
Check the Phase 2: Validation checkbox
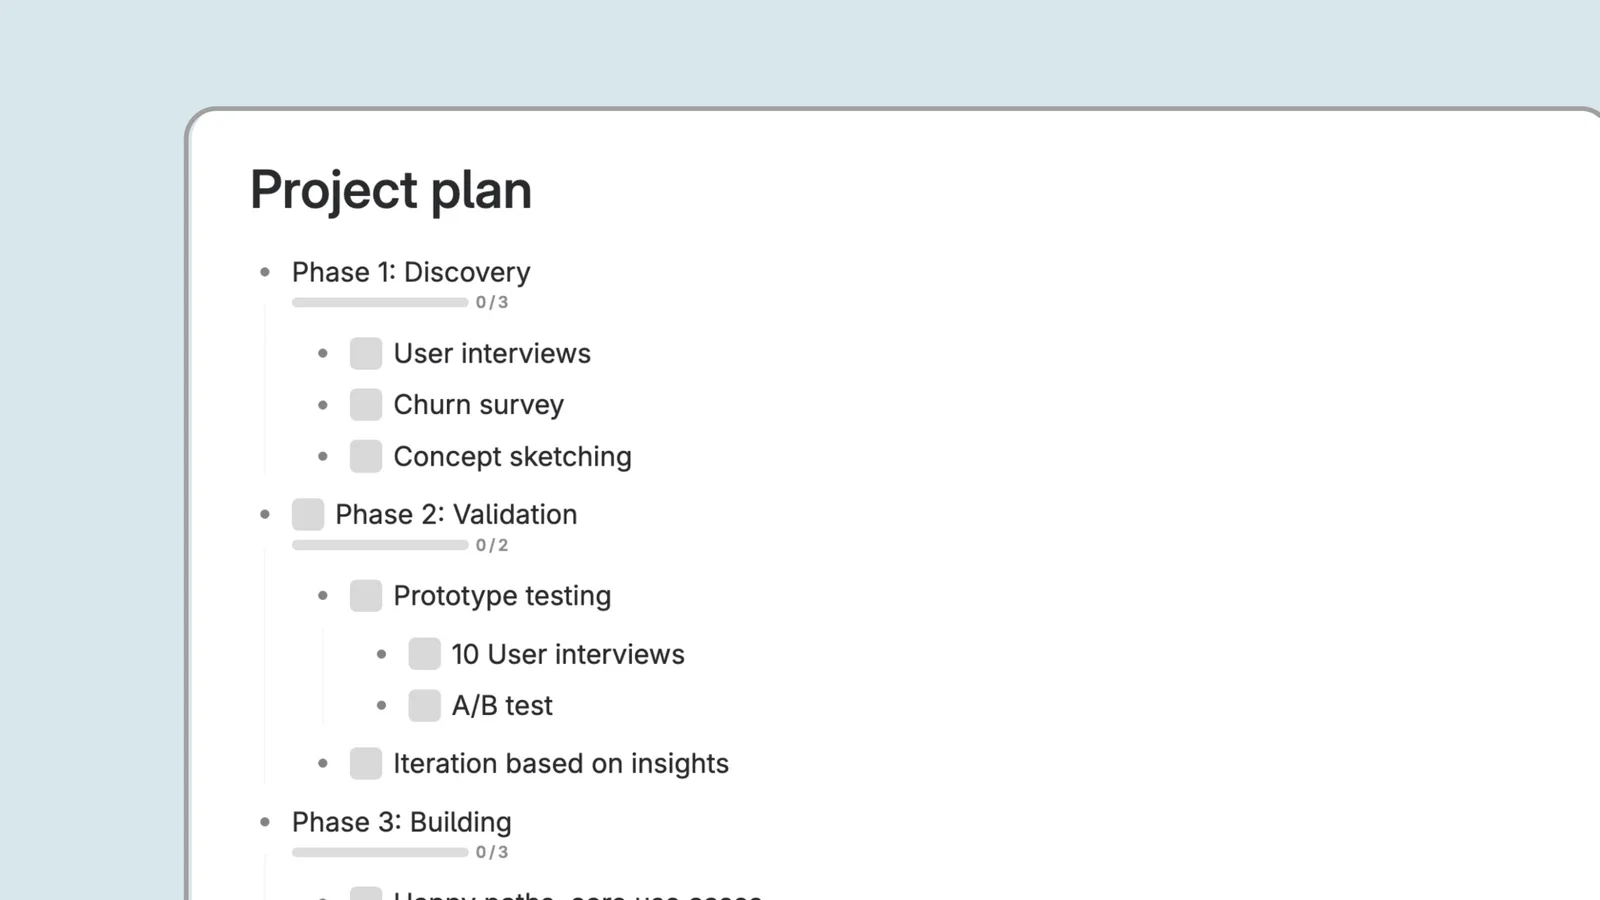pyautogui.click(x=308, y=513)
